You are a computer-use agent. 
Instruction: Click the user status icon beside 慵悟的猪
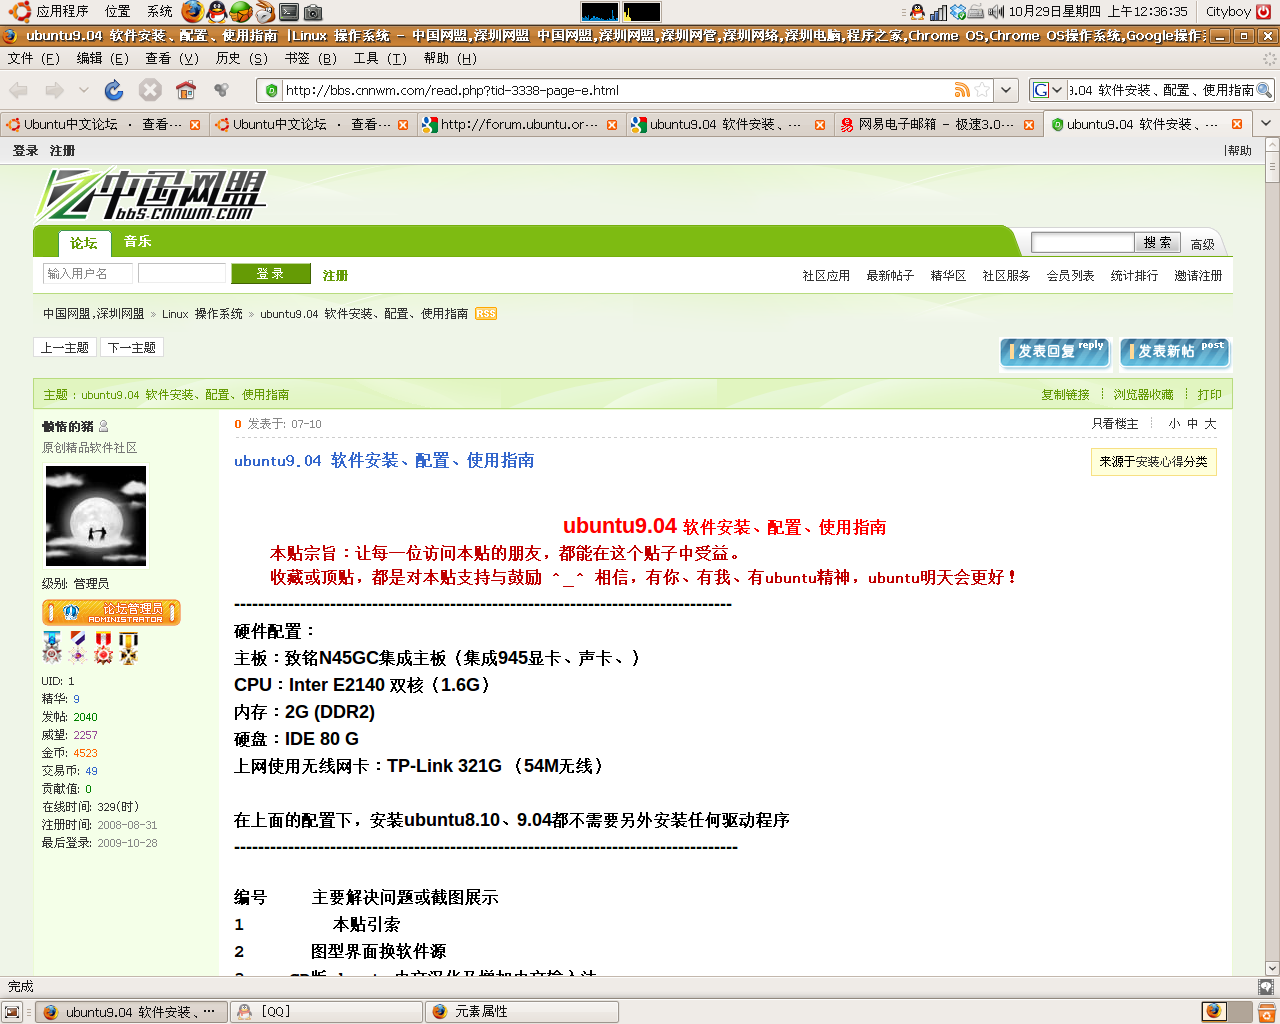click(103, 427)
